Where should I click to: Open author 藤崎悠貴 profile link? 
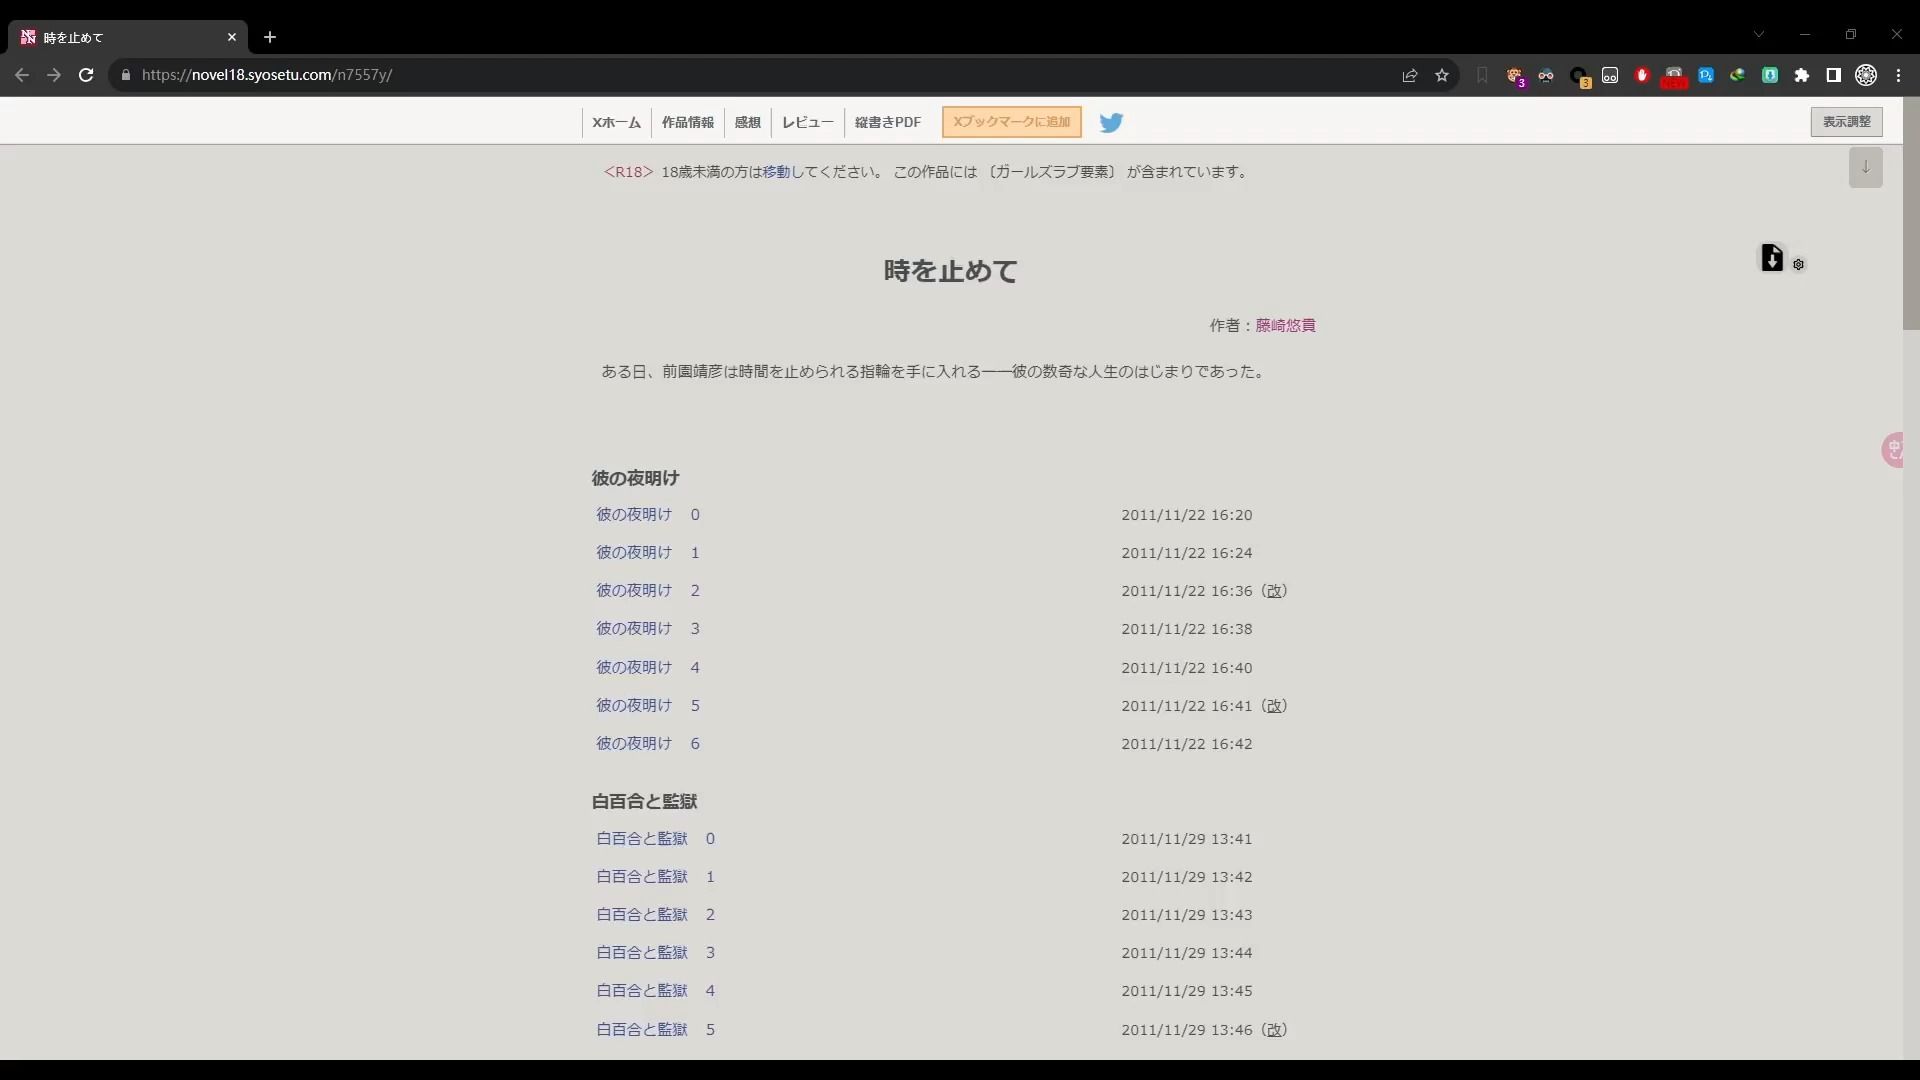(1285, 326)
